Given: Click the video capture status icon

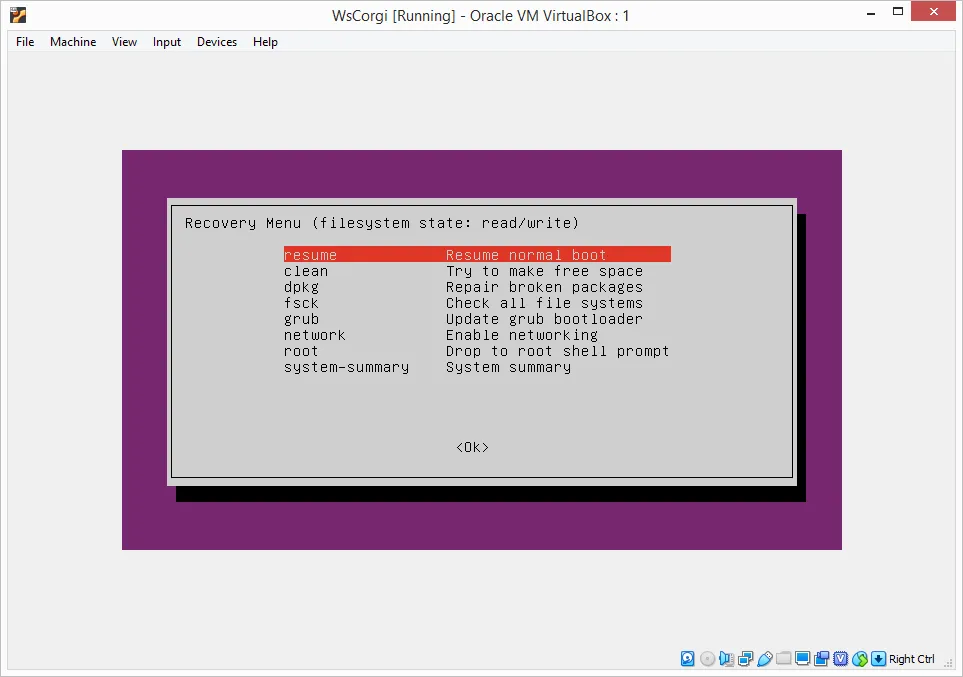Looking at the screenshot, I should tap(822, 659).
